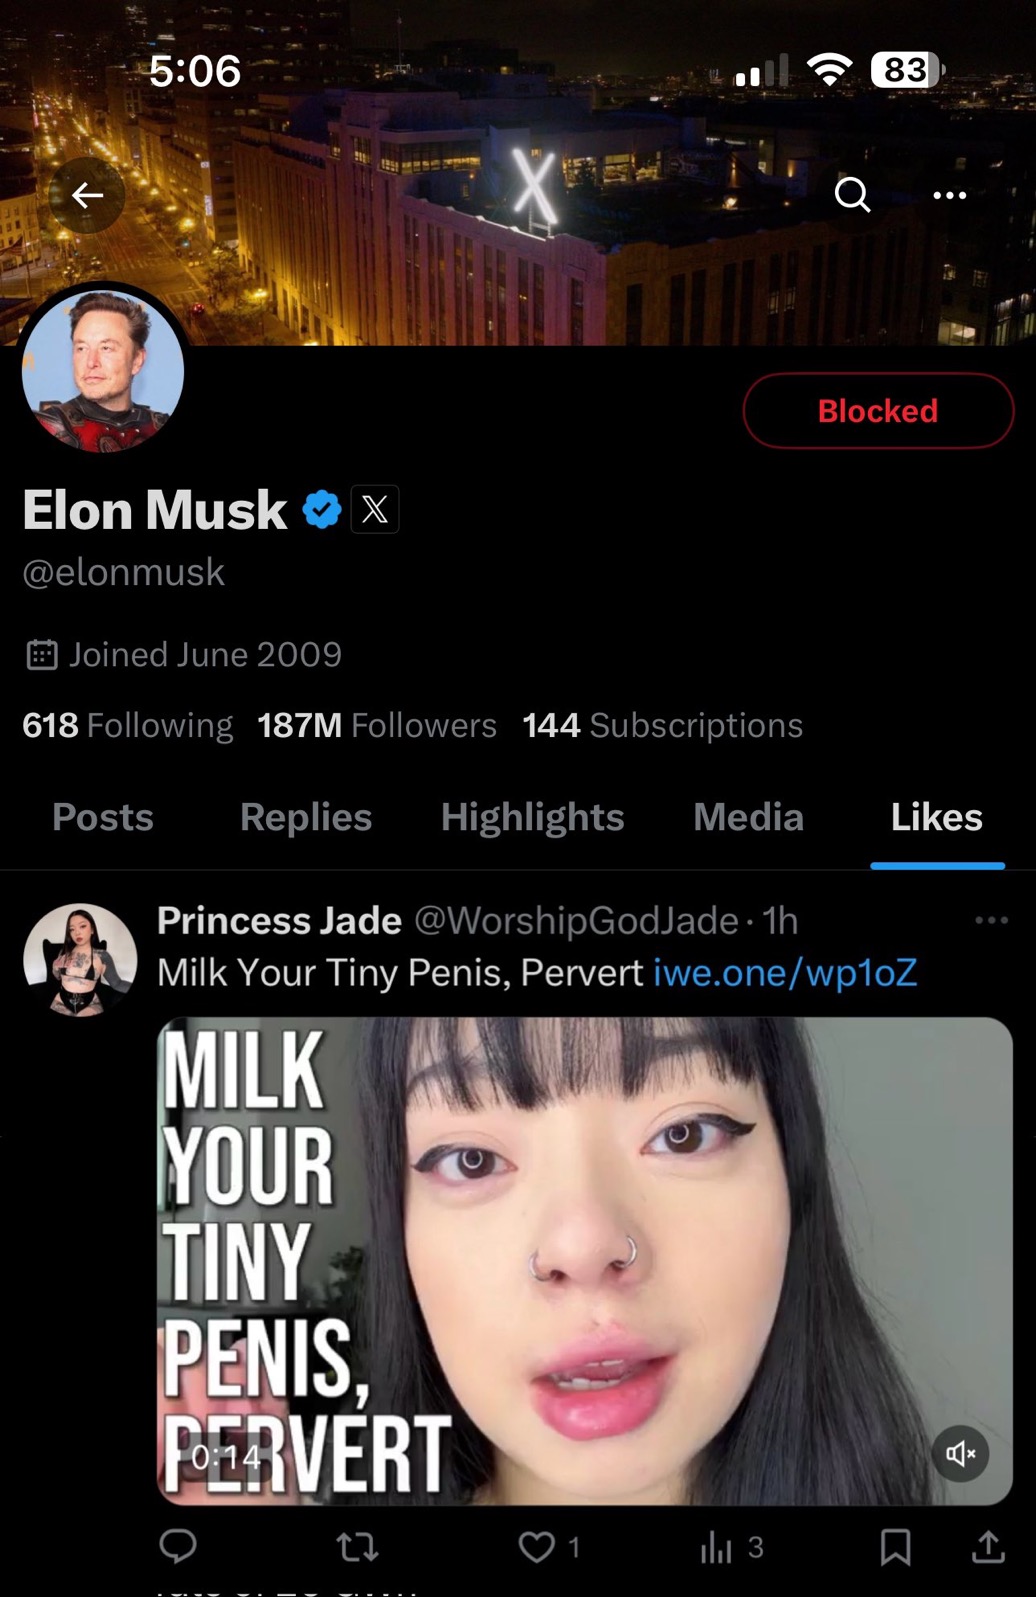The width and height of the screenshot is (1036, 1597).
Task: Repost the Princess Jade post
Action: [x=357, y=1547]
